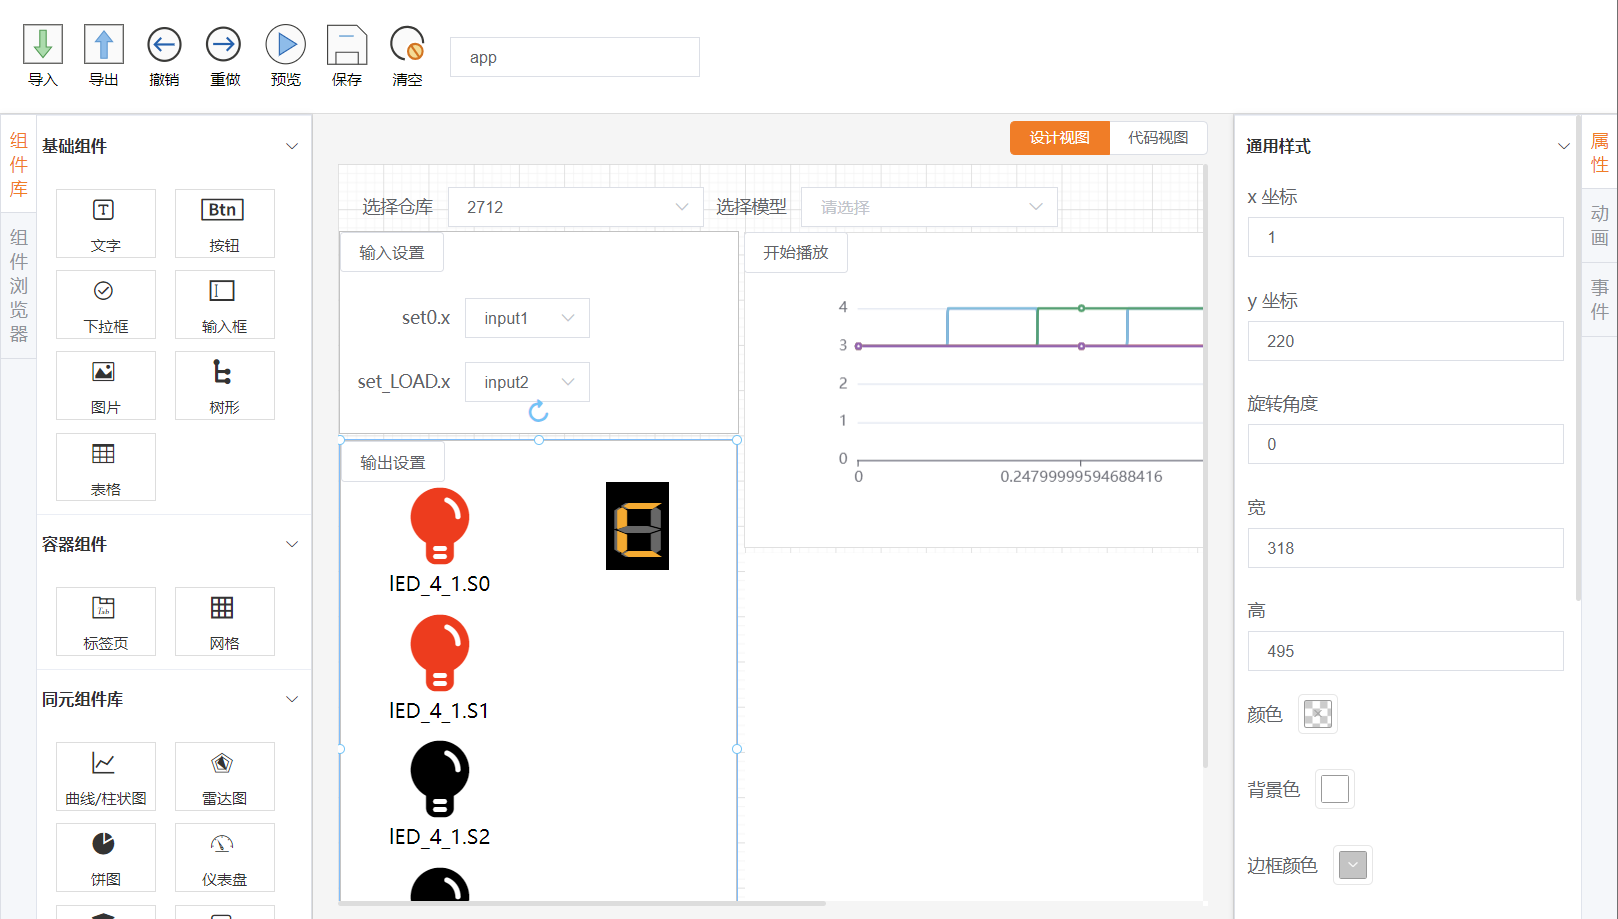Save the project with 保存 icon
This screenshot has height=919, width=1618.
point(346,44)
